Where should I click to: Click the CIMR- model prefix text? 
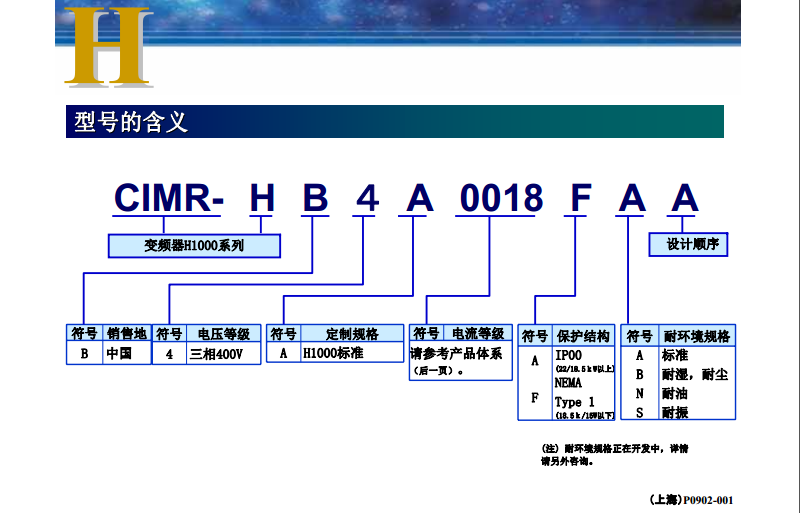click(167, 197)
